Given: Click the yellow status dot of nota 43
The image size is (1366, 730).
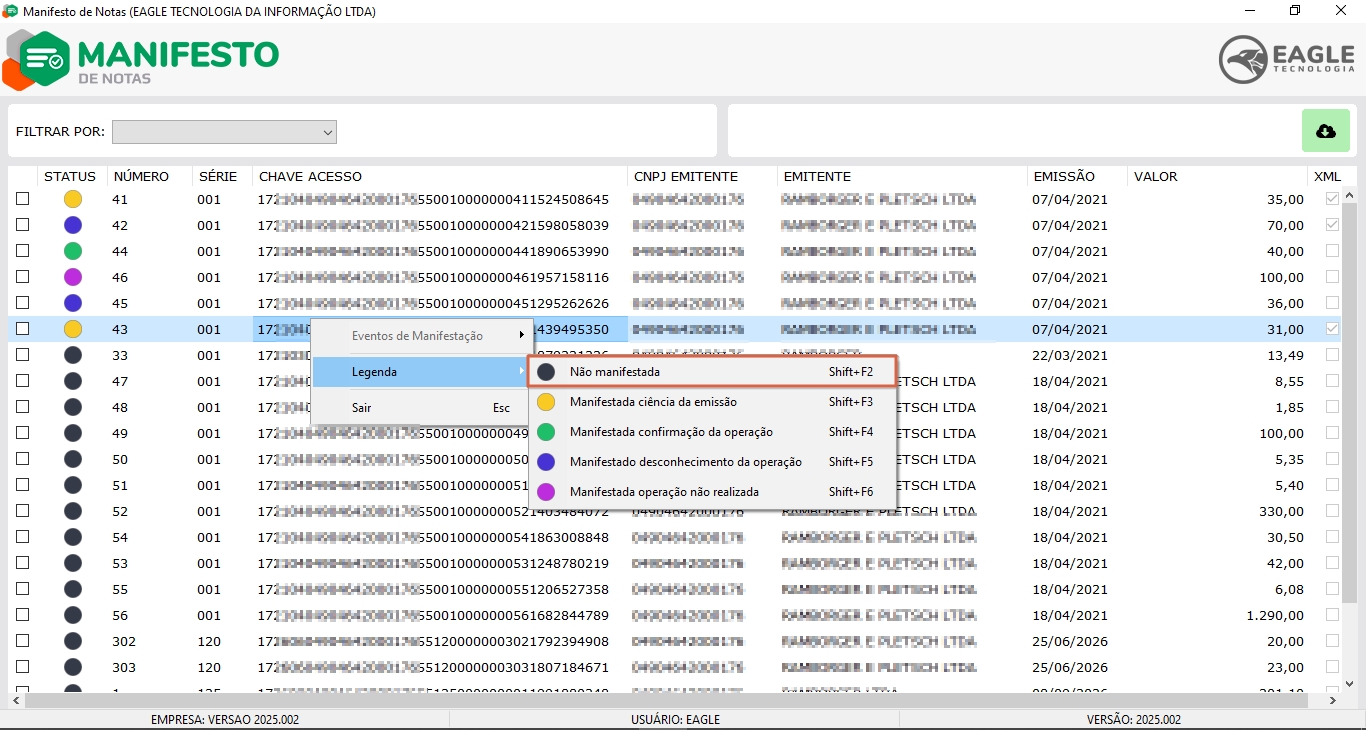Looking at the screenshot, I should pyautogui.click(x=73, y=329).
